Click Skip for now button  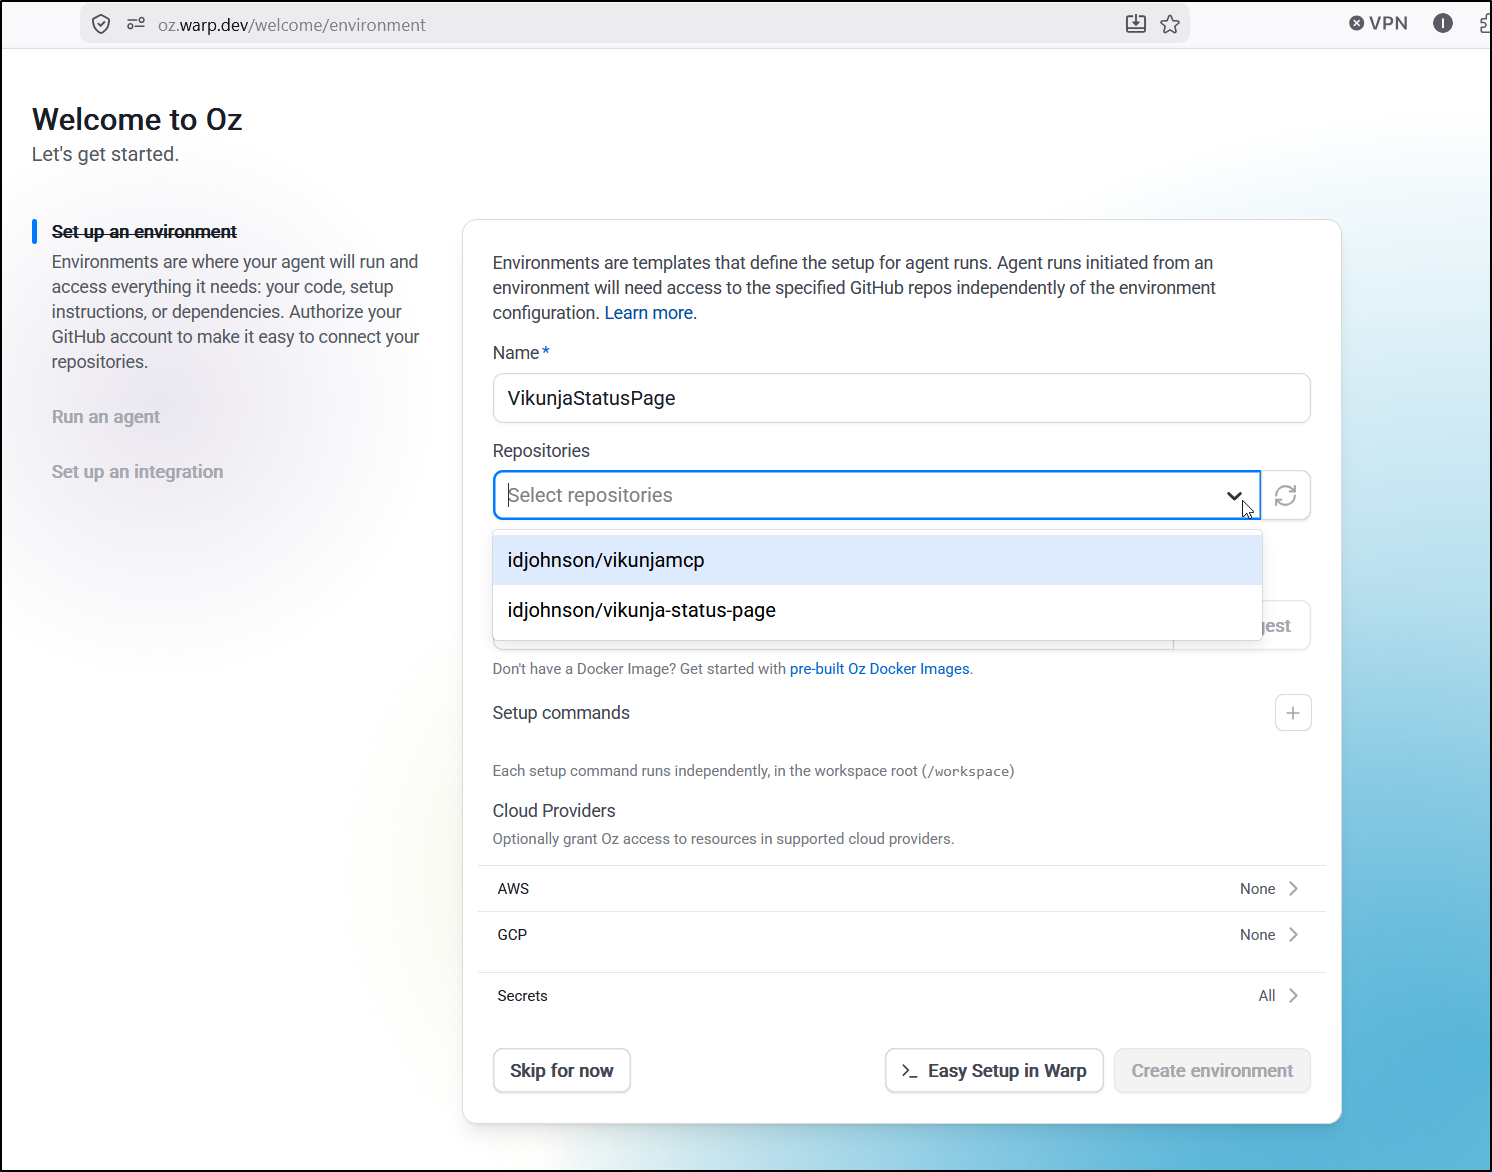click(x=562, y=1071)
